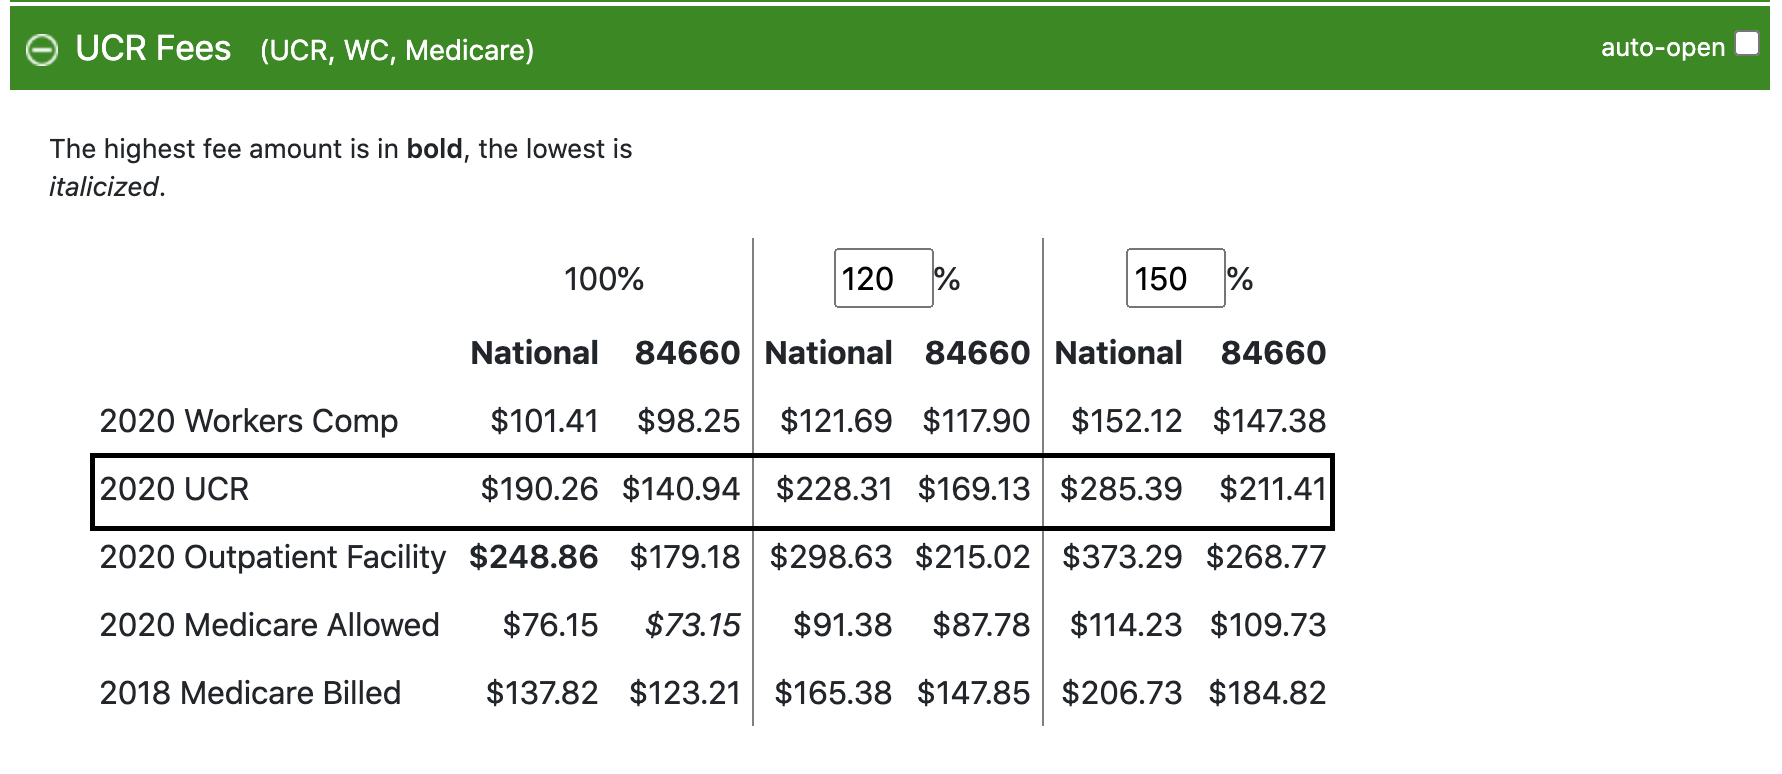Click the 2020 Workers Comp row label
1782x774 pixels.
point(249,421)
